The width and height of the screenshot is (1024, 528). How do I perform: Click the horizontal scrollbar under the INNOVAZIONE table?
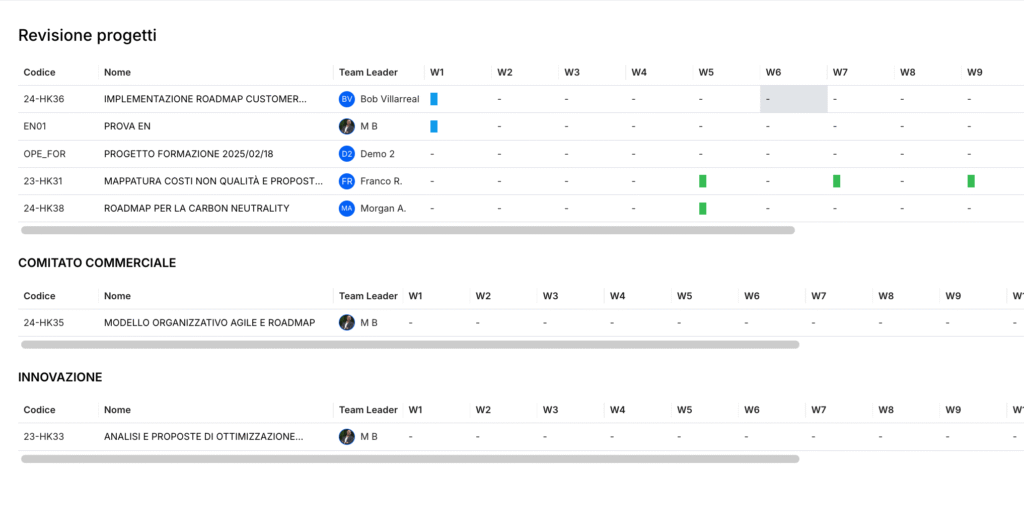coord(410,459)
